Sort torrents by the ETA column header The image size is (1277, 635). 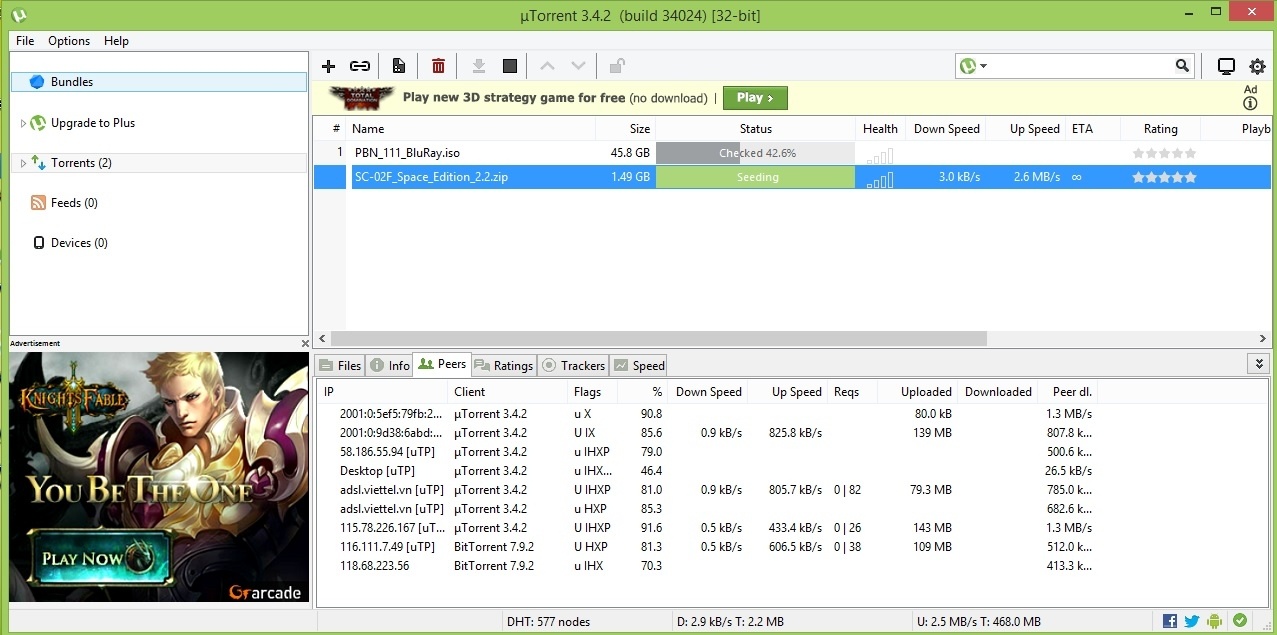point(1092,129)
